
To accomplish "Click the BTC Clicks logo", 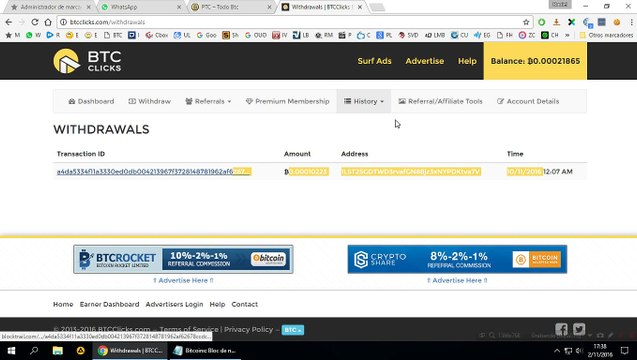I will click(87, 61).
